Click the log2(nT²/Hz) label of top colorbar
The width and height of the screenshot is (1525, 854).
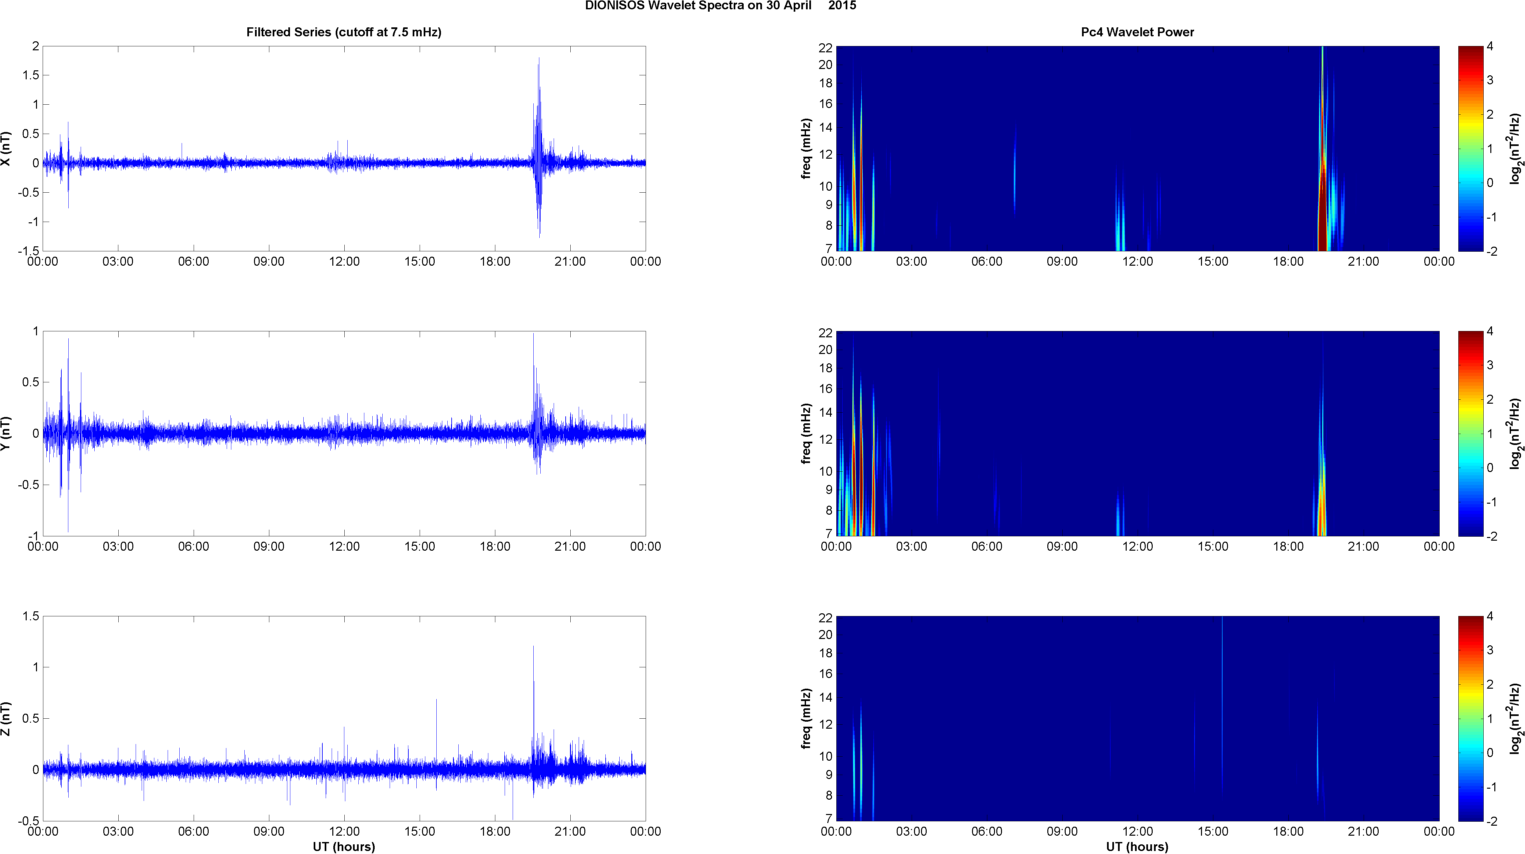click(1516, 148)
